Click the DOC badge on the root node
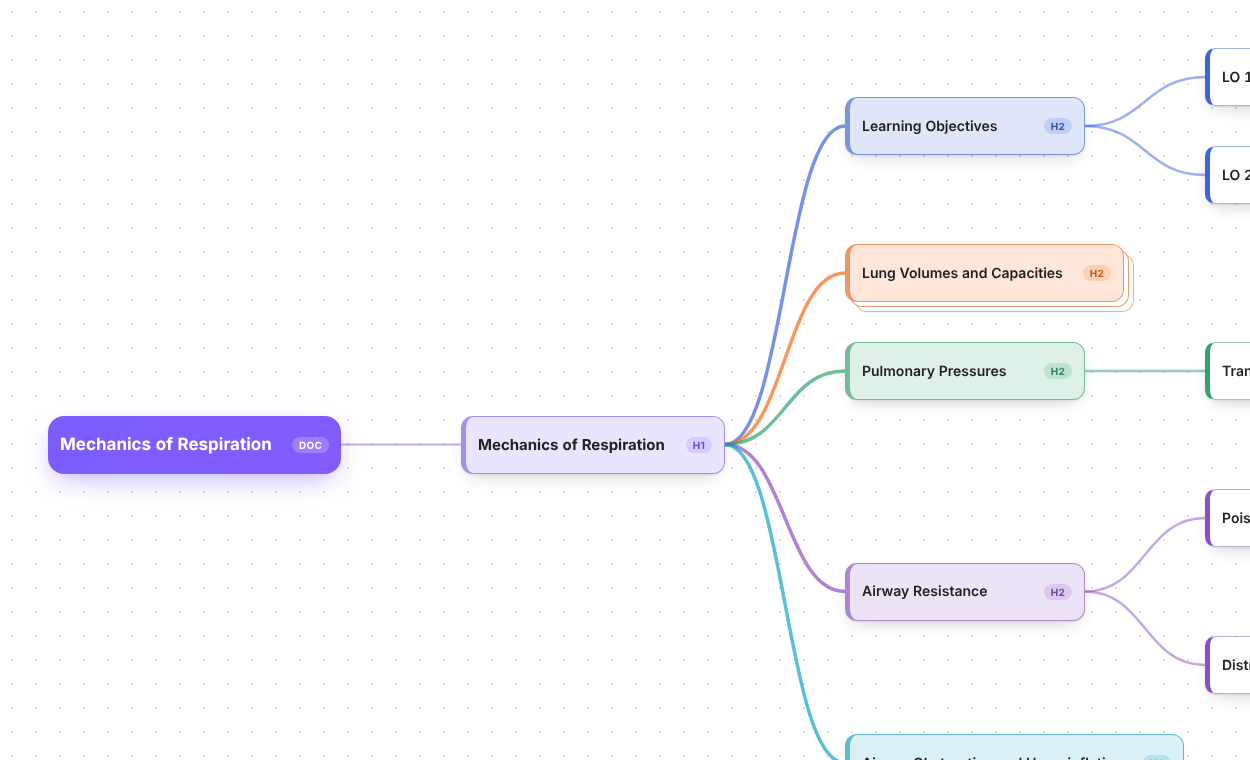The image size is (1250, 760). (x=310, y=445)
